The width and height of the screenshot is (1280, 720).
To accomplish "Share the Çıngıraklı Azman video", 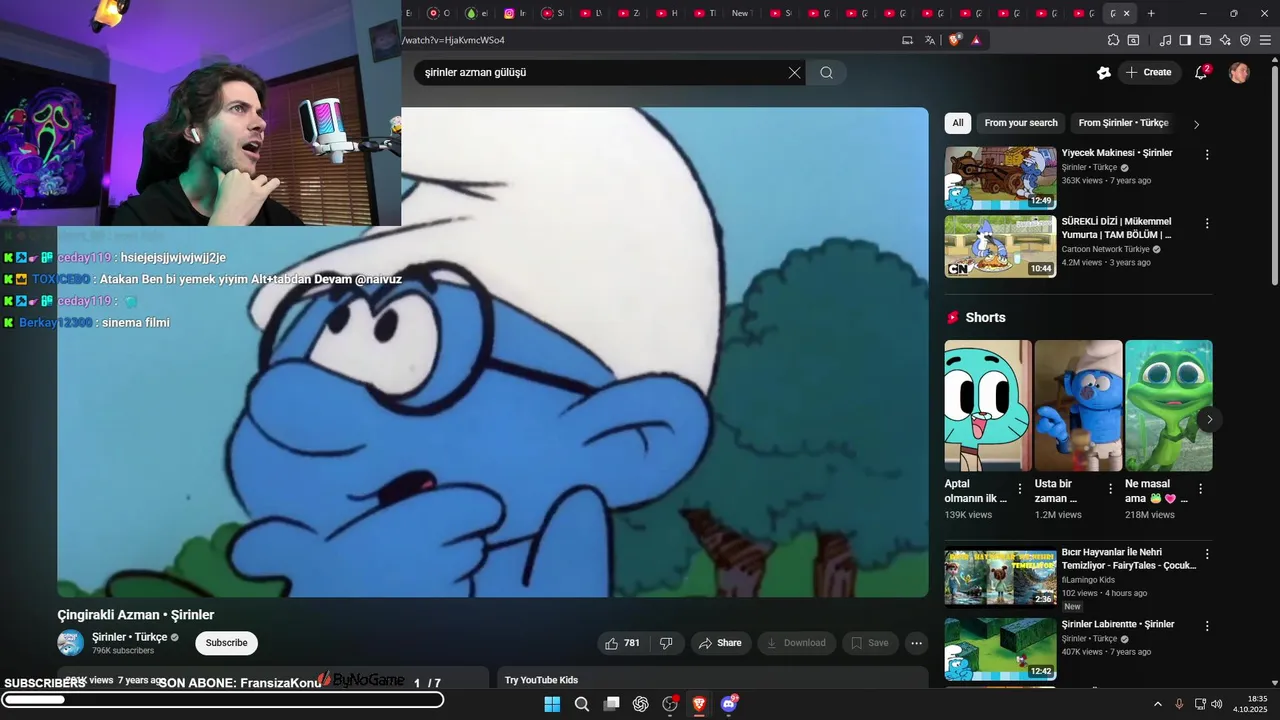I will coord(721,643).
